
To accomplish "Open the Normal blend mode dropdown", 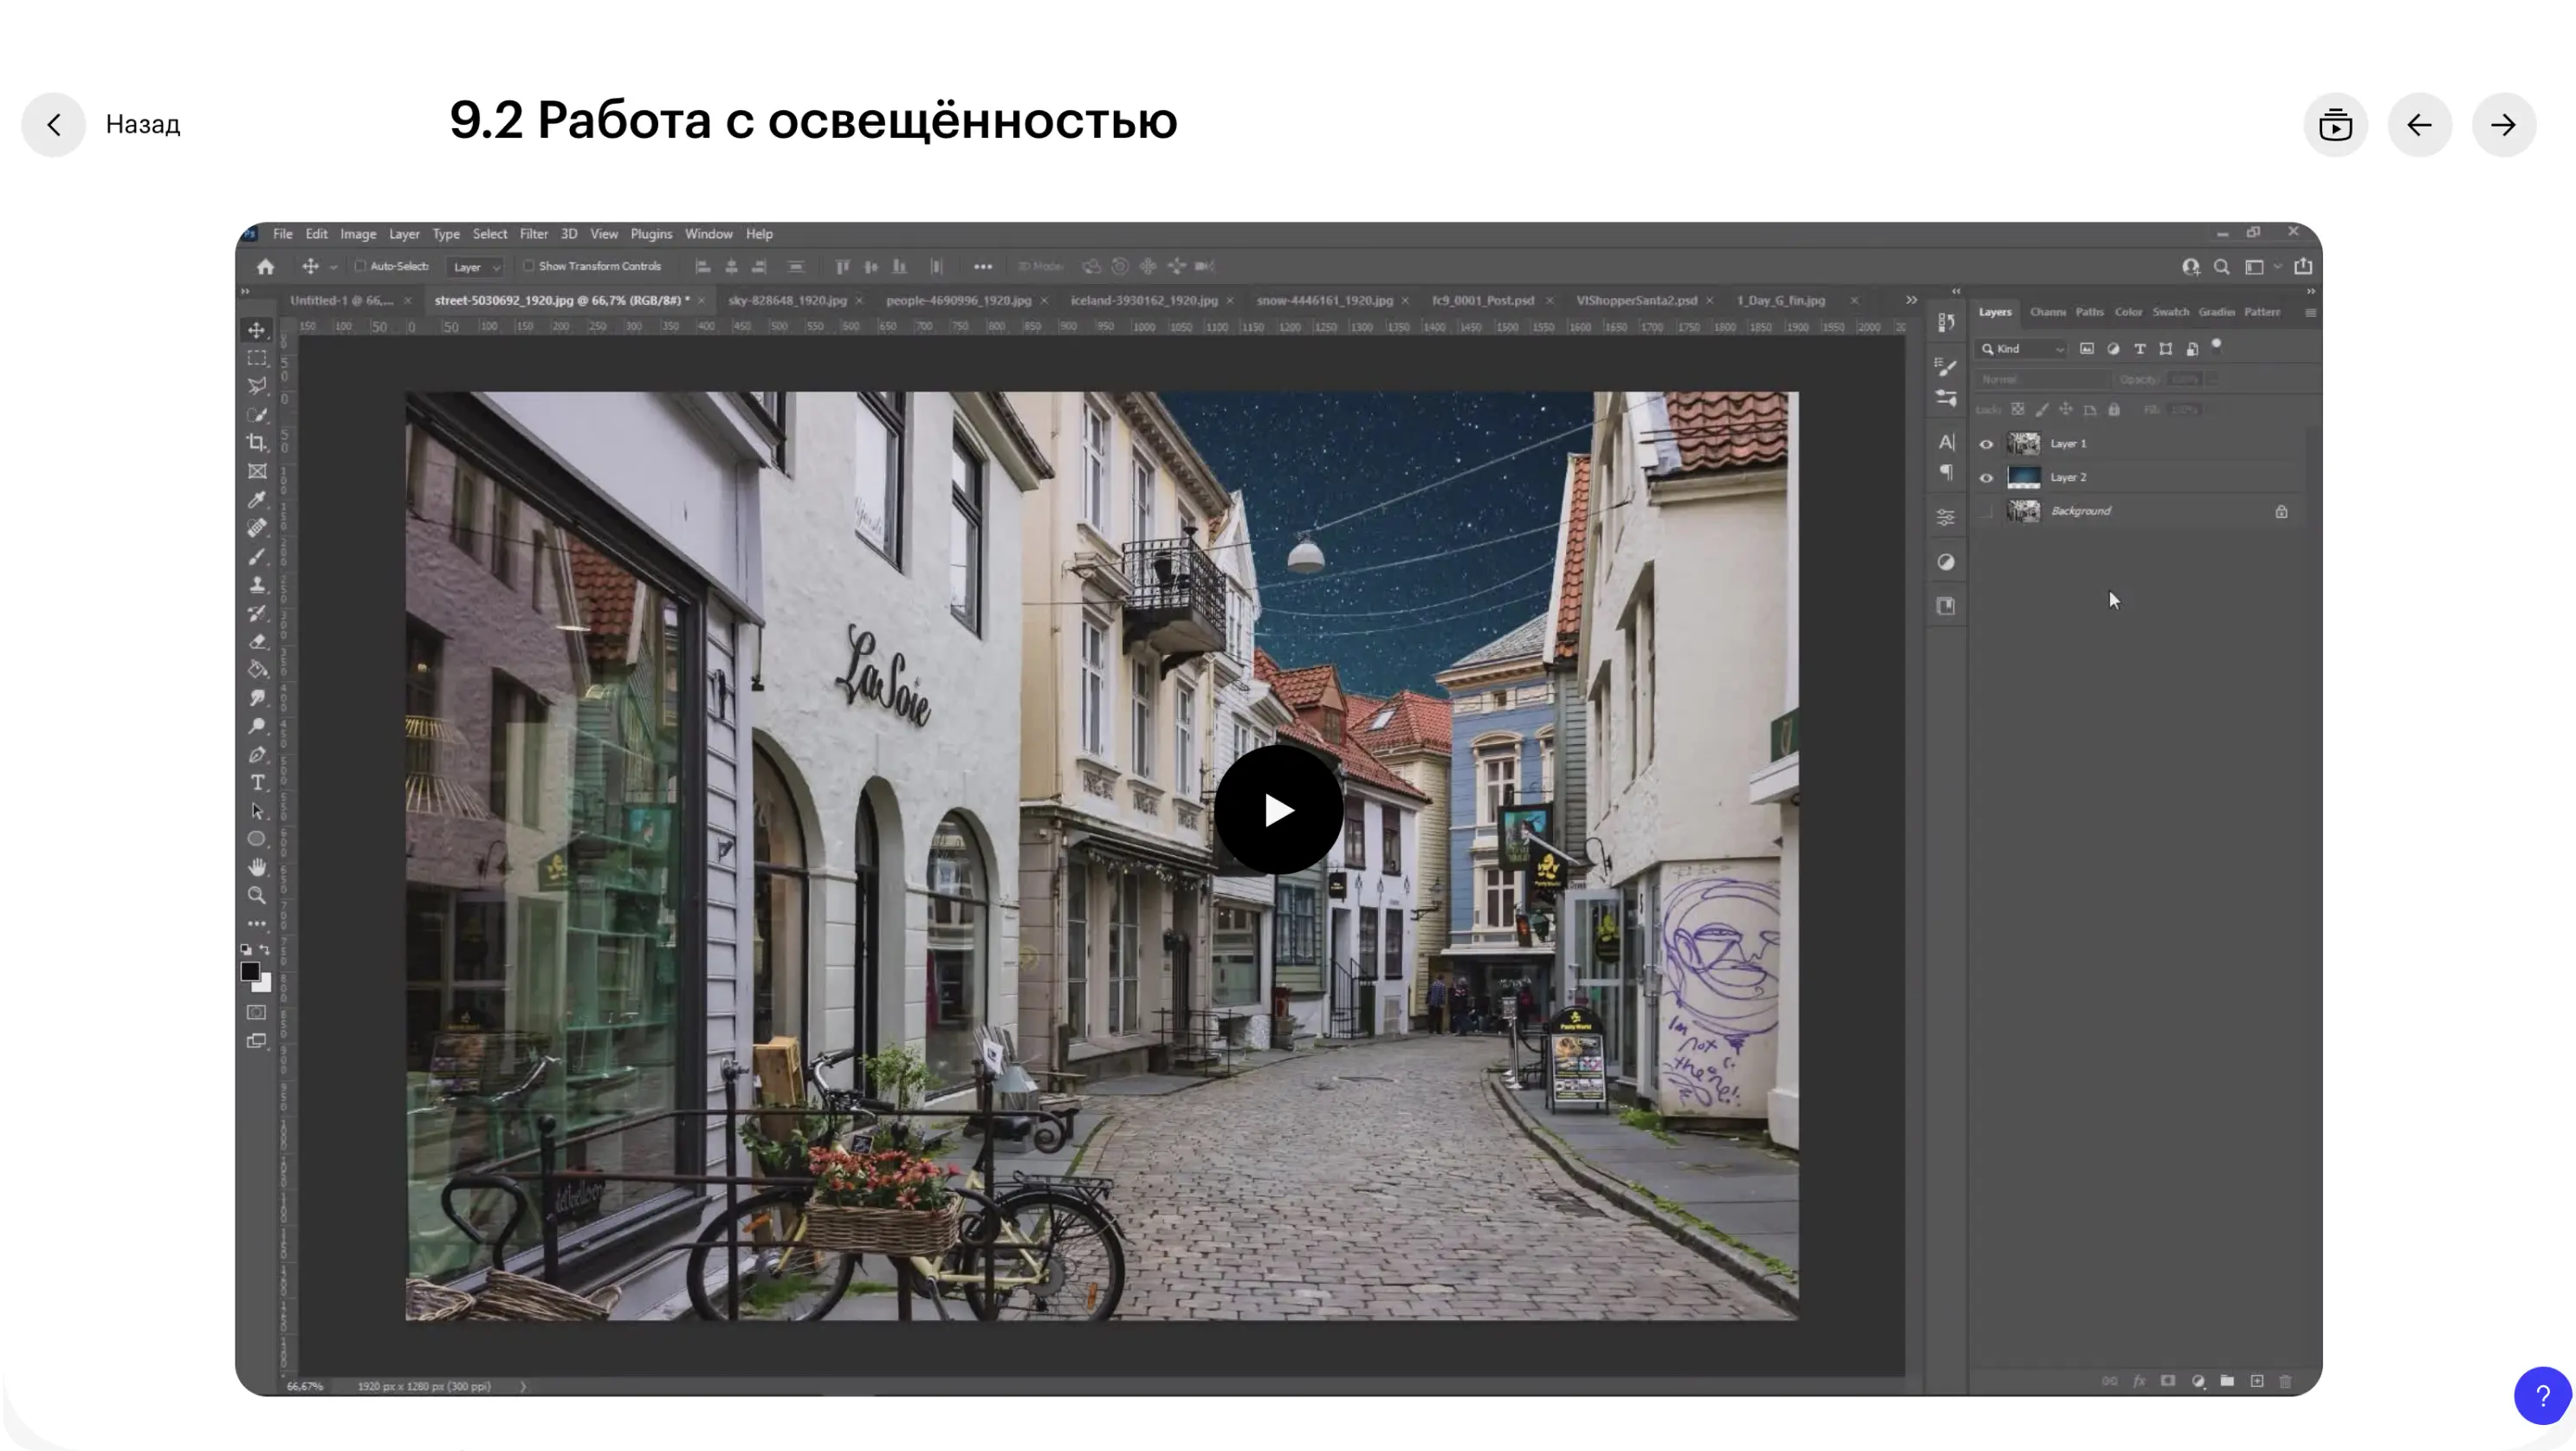I will (2043, 380).
